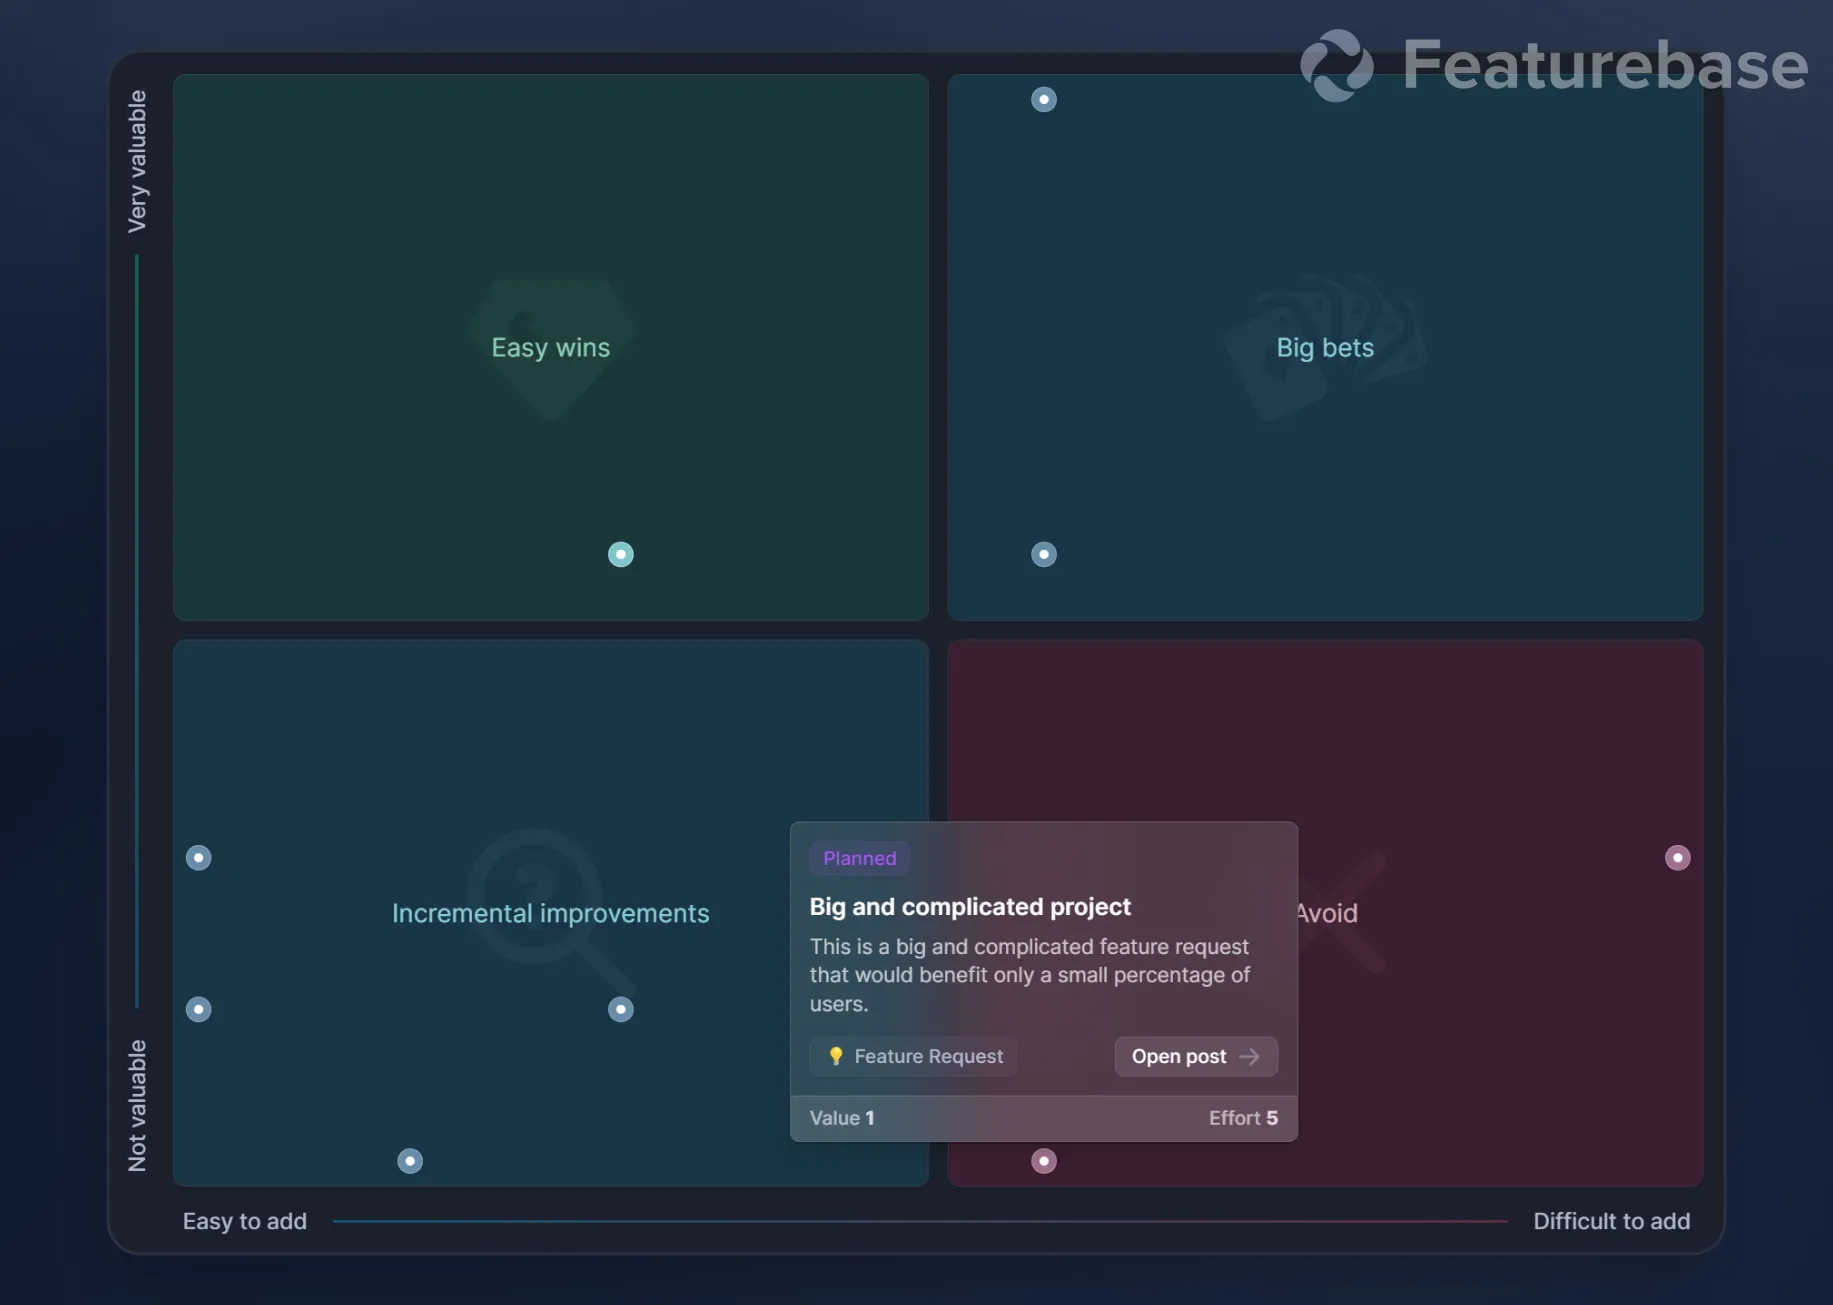Click the 'Big and complicated project' title
Screen dimensions: 1833x1305
click(x=970, y=906)
